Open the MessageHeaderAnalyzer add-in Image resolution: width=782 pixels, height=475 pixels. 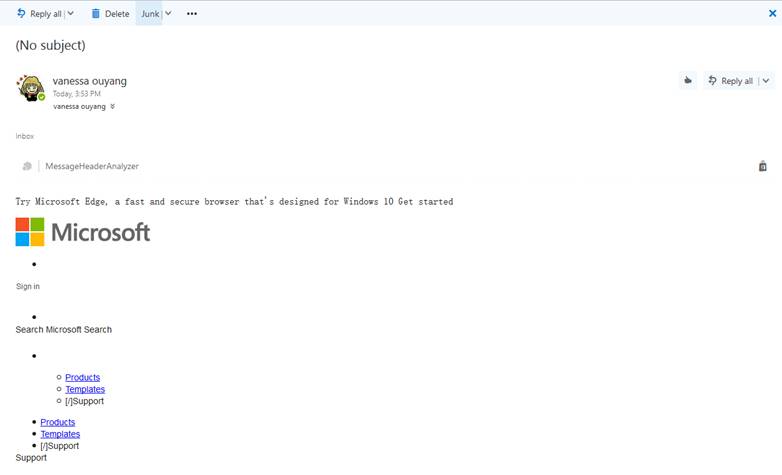(92, 166)
